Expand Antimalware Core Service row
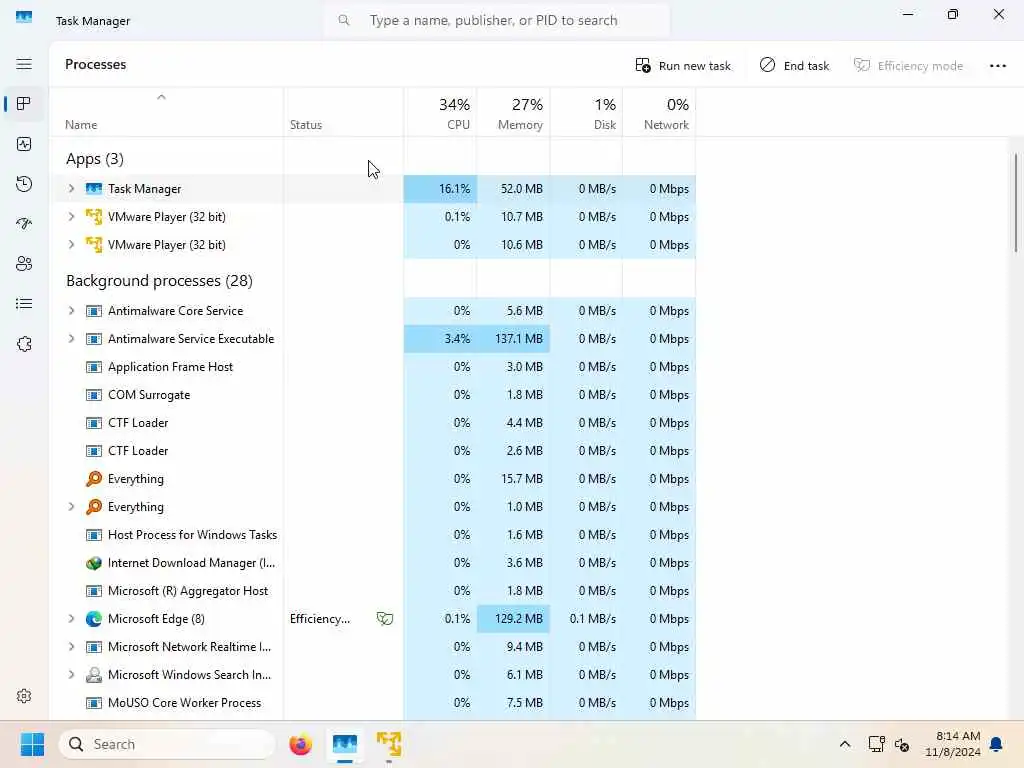Screen dimensions: 1024x768 (x=71, y=311)
